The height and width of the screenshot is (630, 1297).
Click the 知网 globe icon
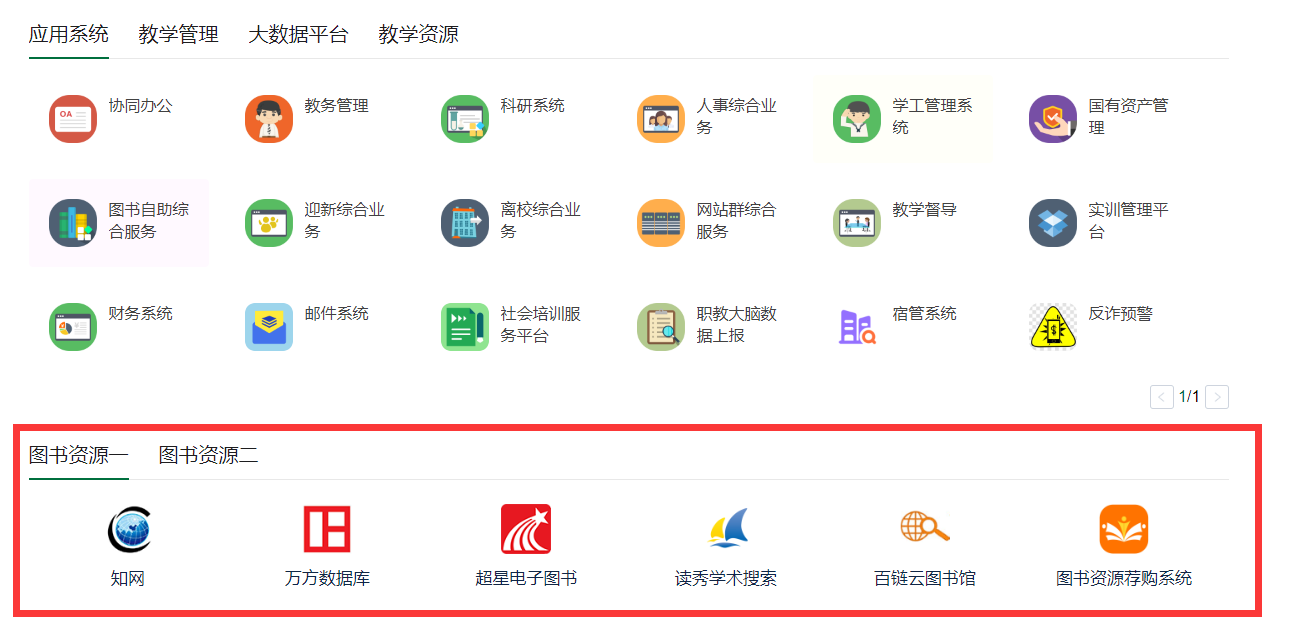click(128, 529)
